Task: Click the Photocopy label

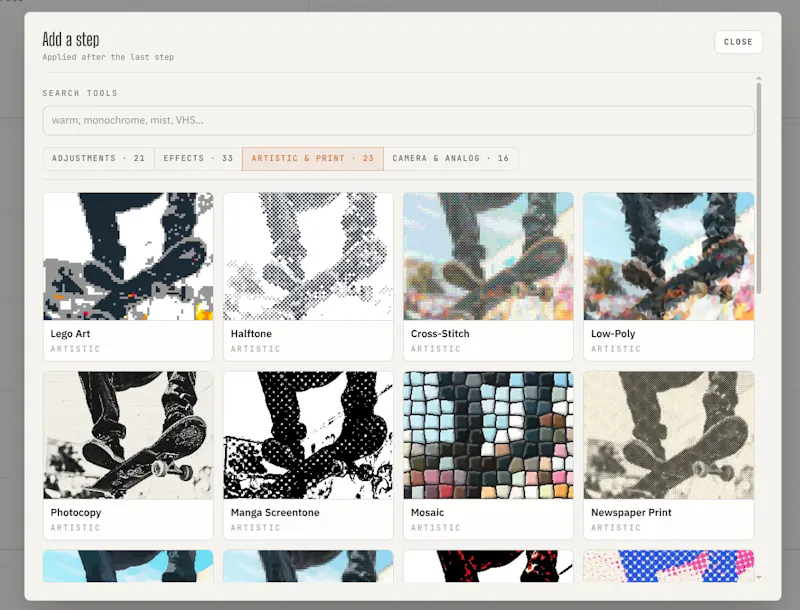Action: [76, 513]
